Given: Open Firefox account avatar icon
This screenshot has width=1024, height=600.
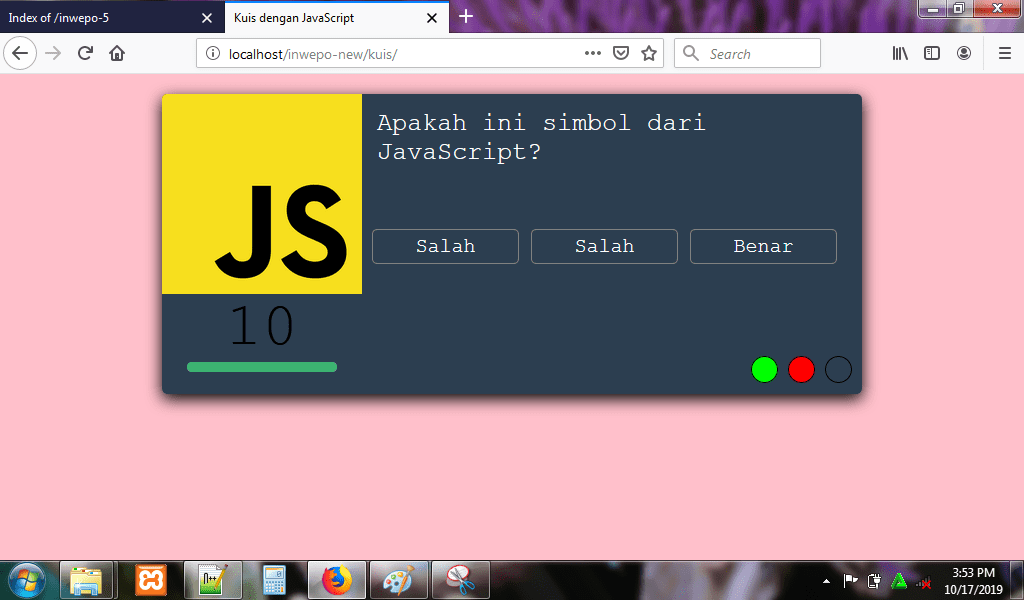Looking at the screenshot, I should coord(964,53).
